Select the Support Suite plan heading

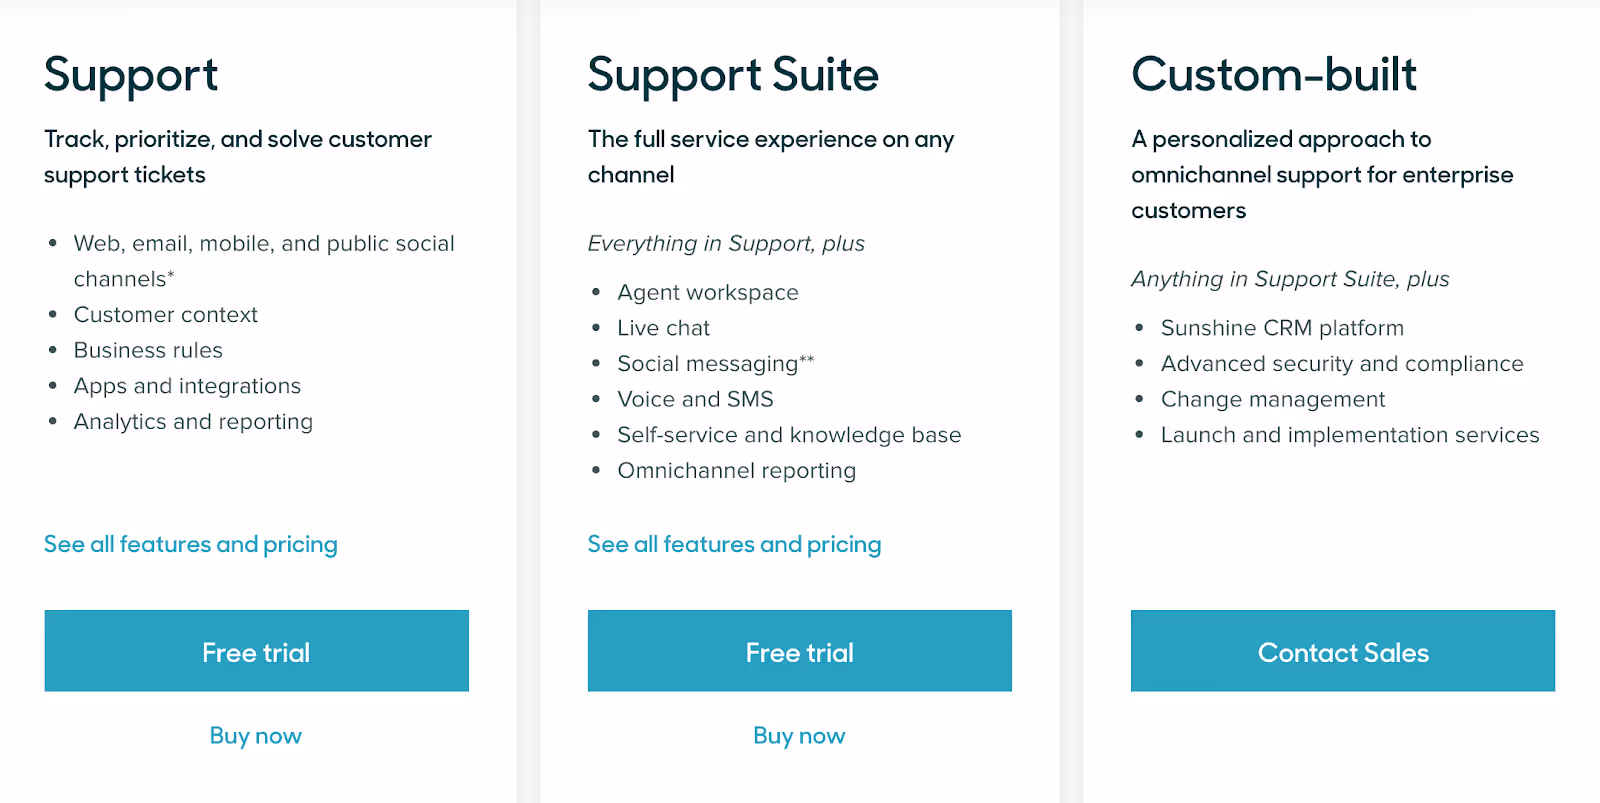tap(734, 74)
